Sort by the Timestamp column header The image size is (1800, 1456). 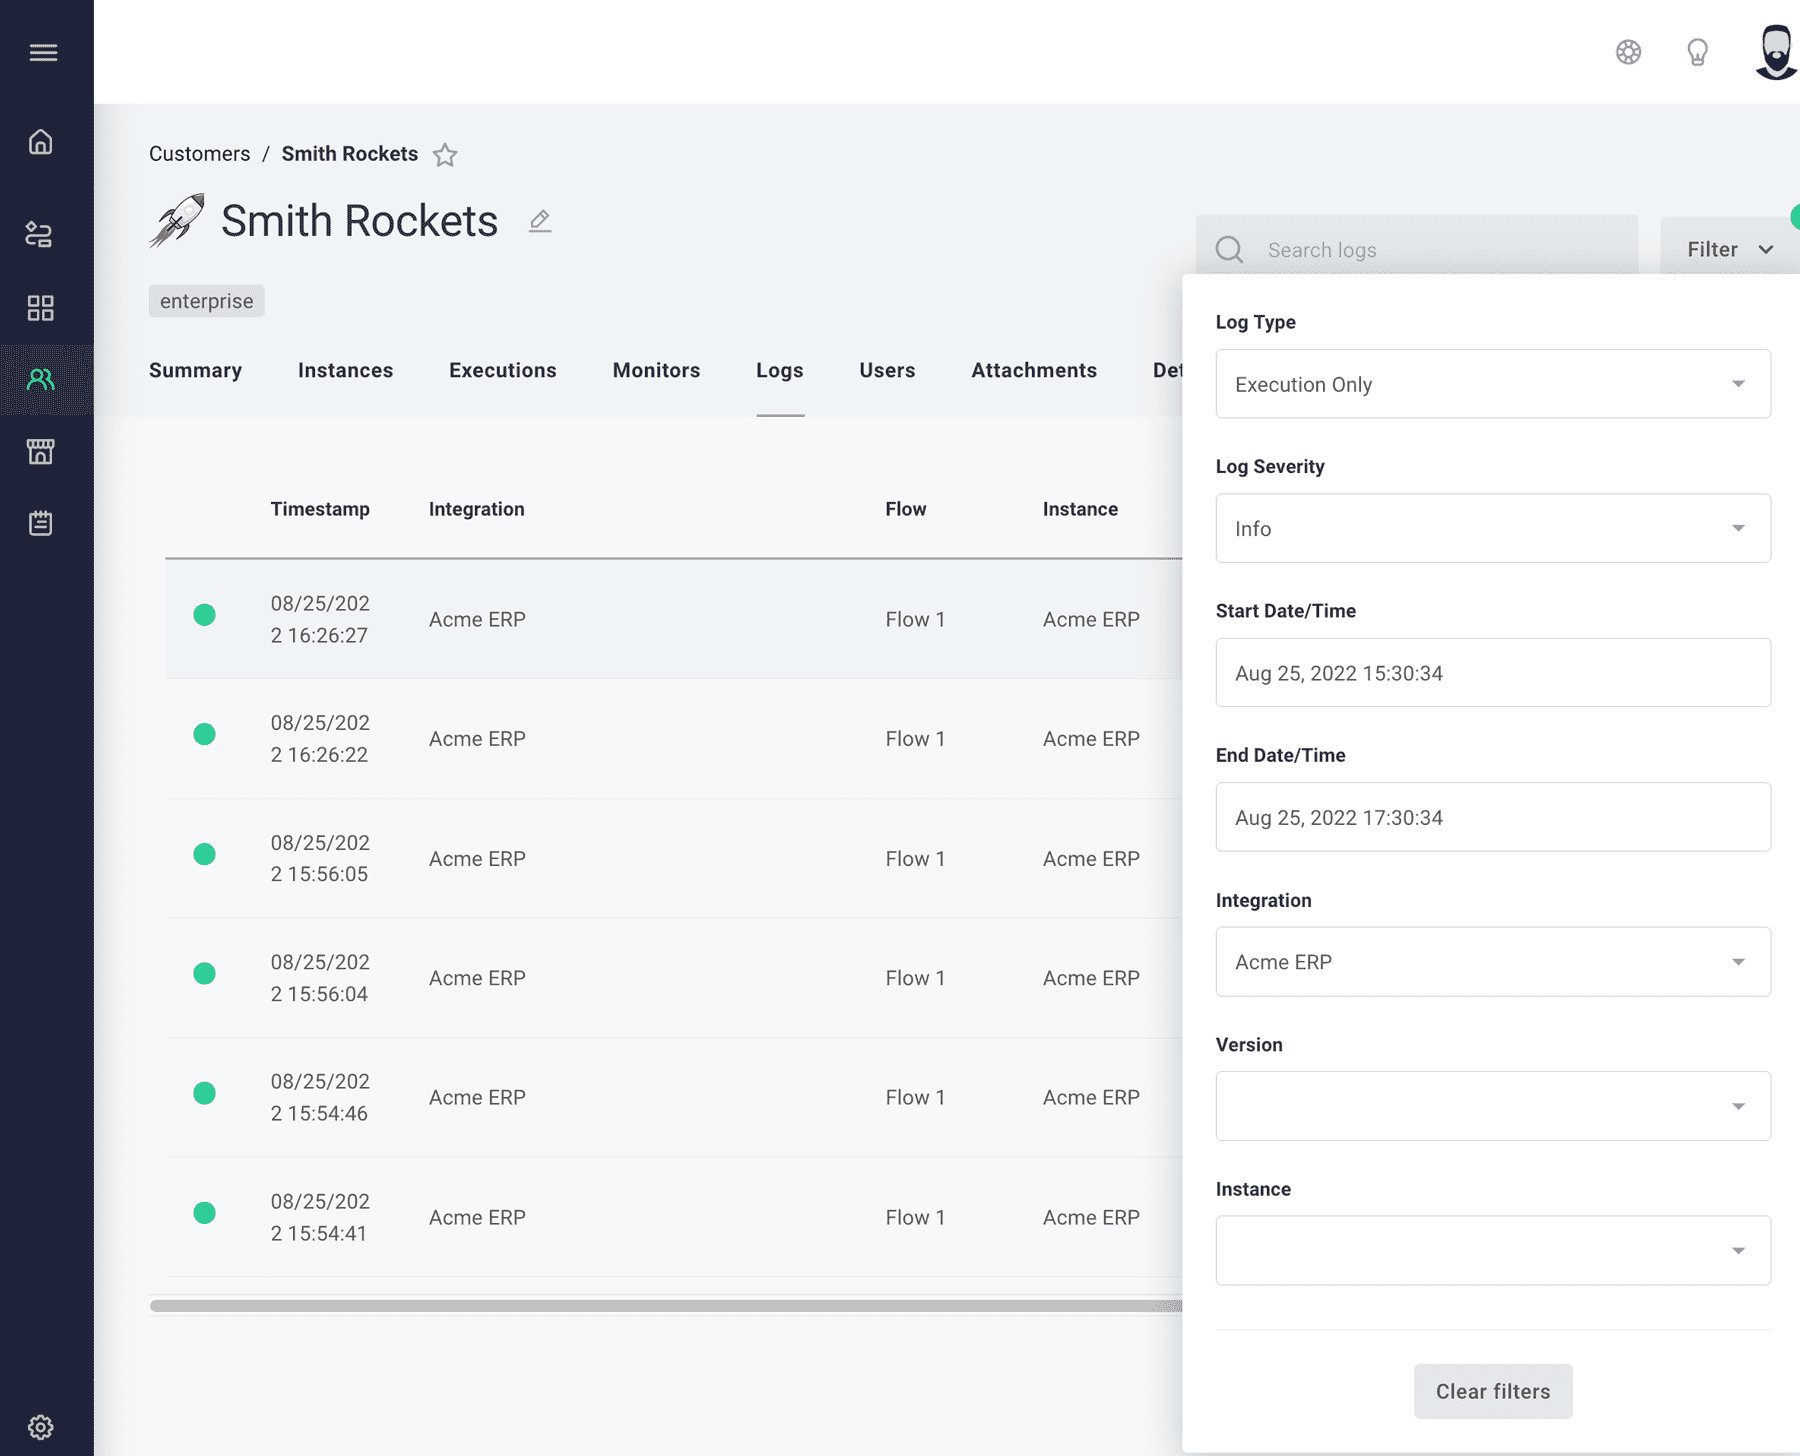[x=320, y=509]
